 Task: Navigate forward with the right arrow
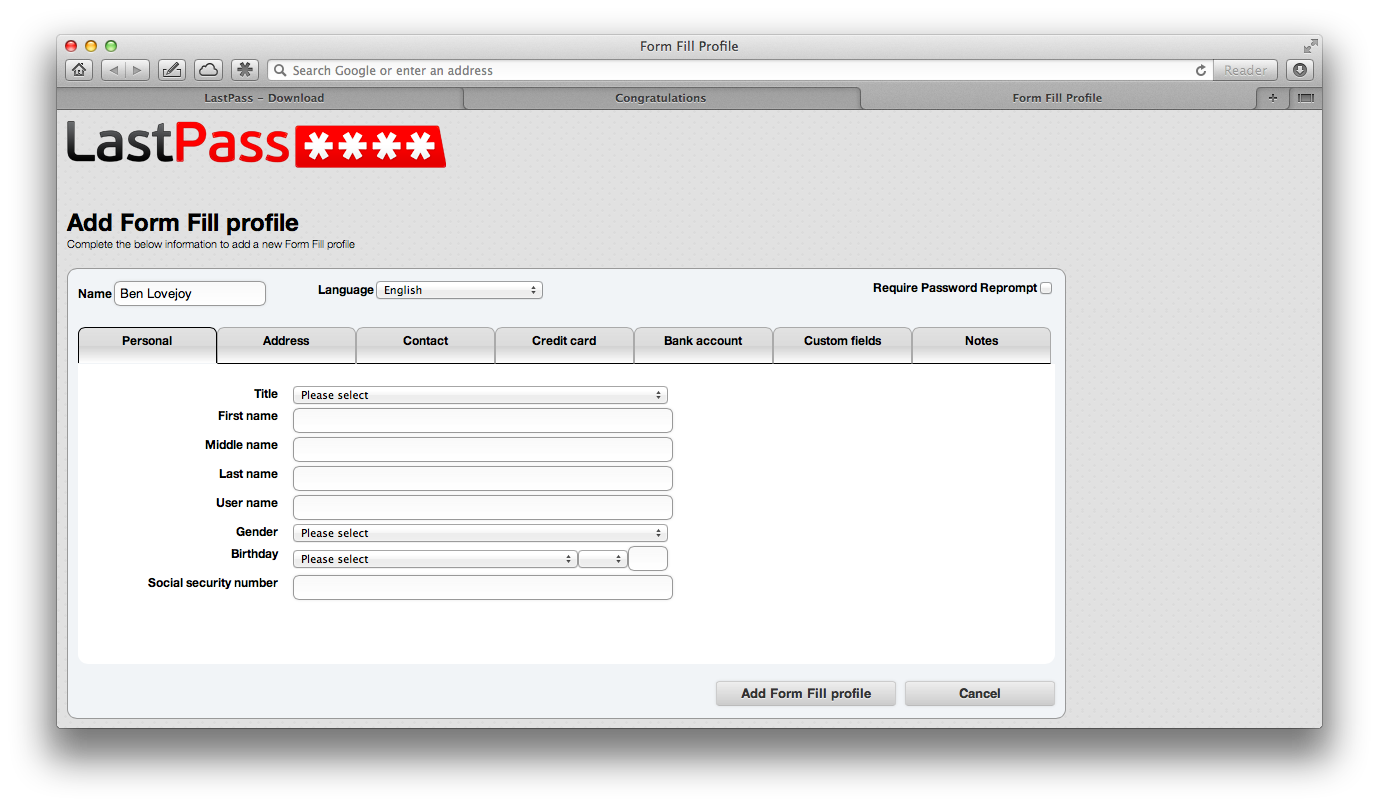click(x=138, y=70)
